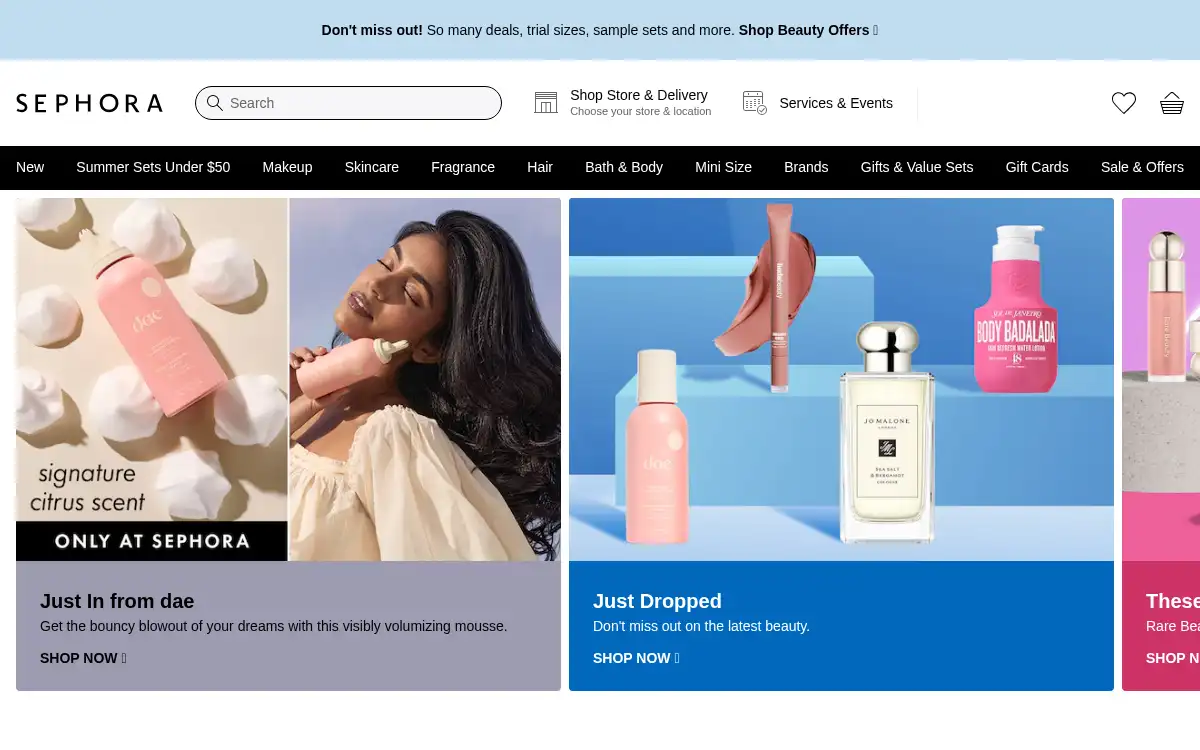
Task: Click the Just Dropped heading
Action: coord(657,601)
